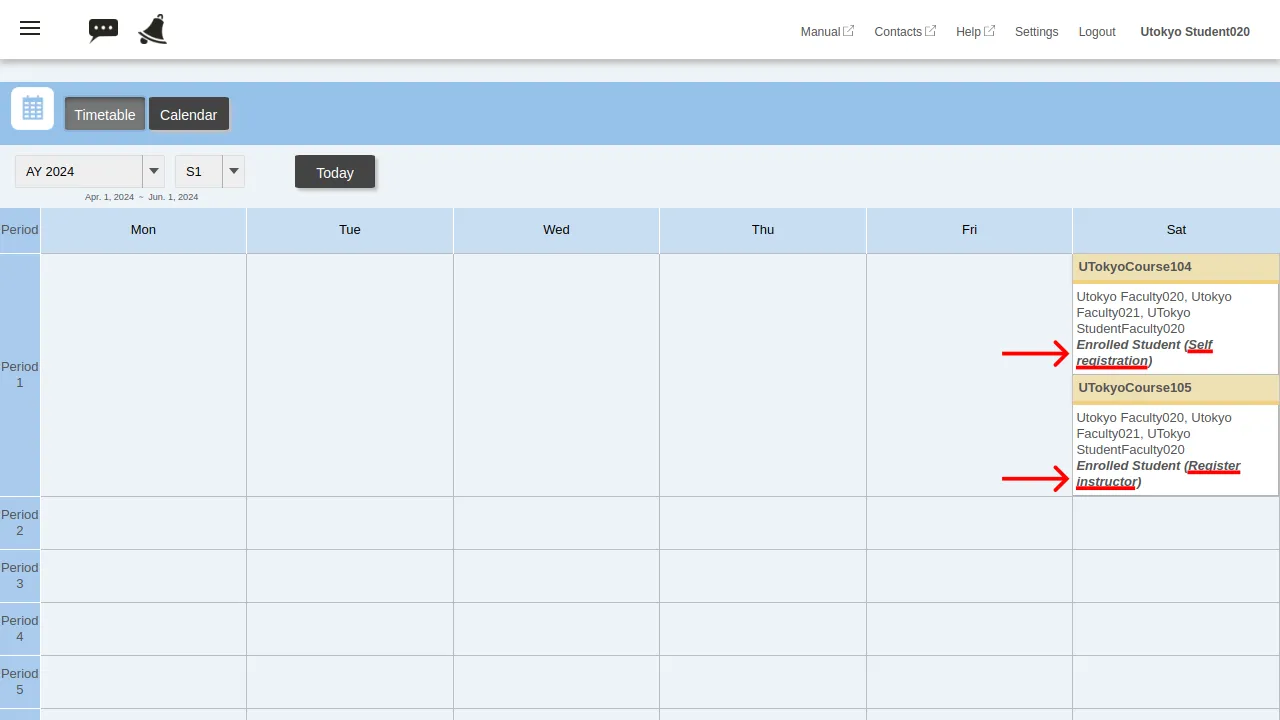Click the Utokyo Student020 account name

click(1195, 31)
